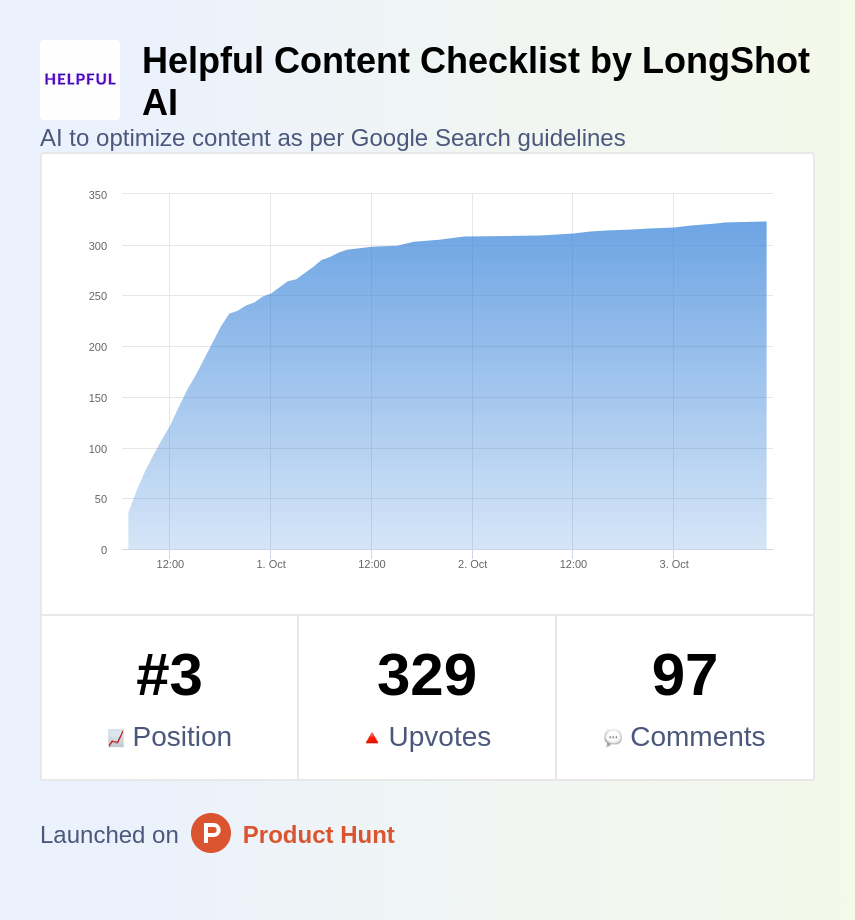
Task: Click the Product Hunt logo icon
Action: coord(211,833)
